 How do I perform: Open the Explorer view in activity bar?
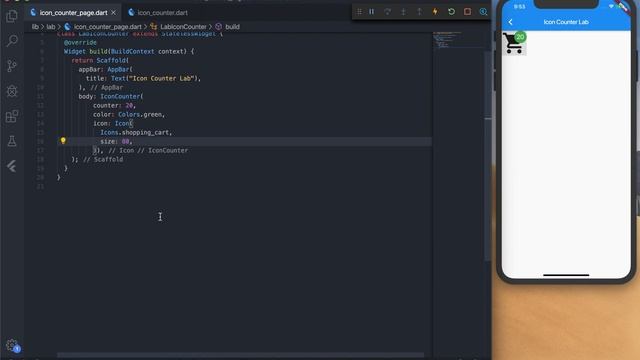click(x=12, y=16)
